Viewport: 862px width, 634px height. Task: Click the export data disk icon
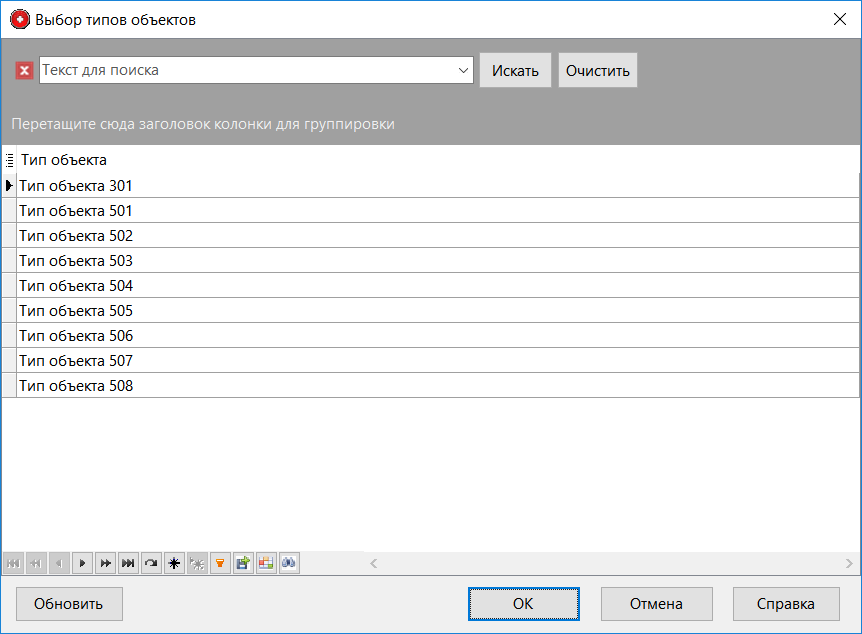[243, 564]
